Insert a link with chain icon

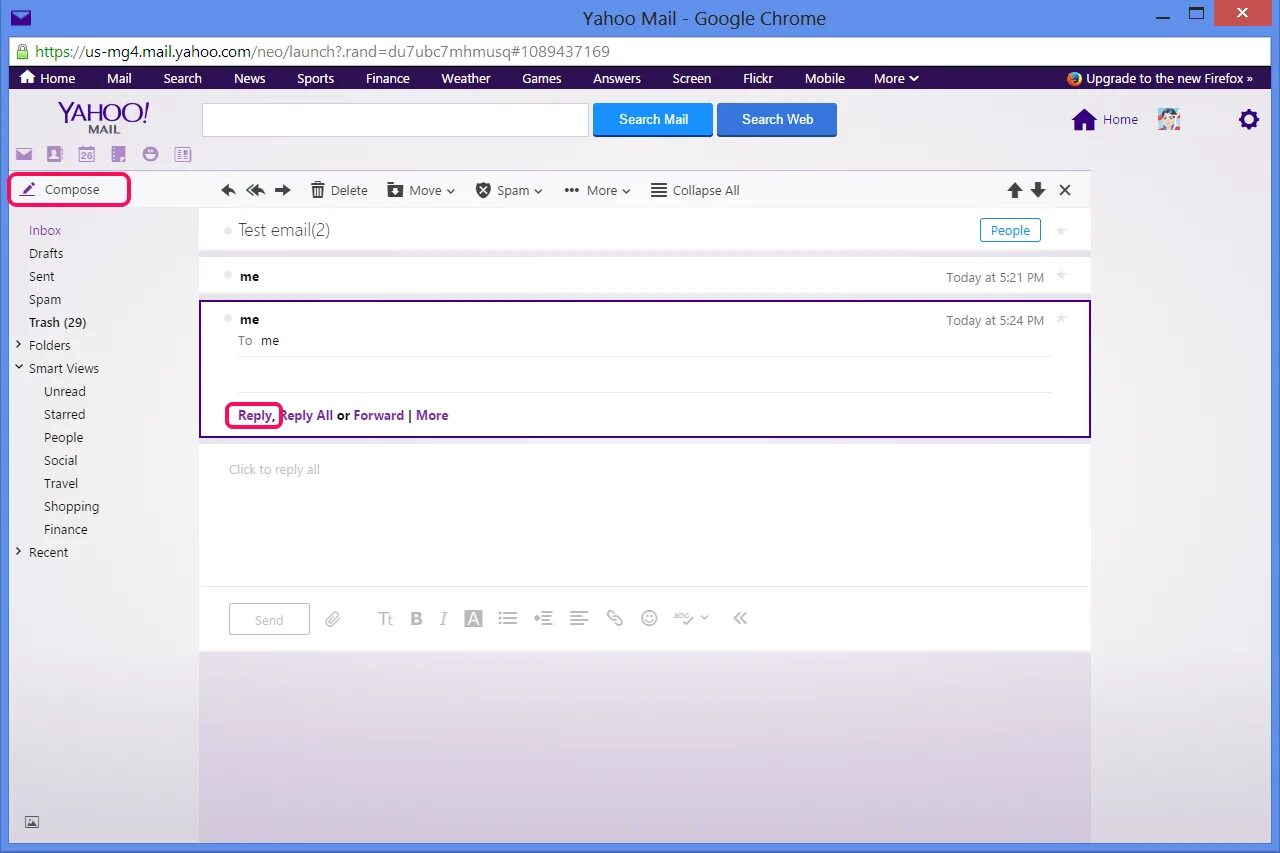[615, 619]
